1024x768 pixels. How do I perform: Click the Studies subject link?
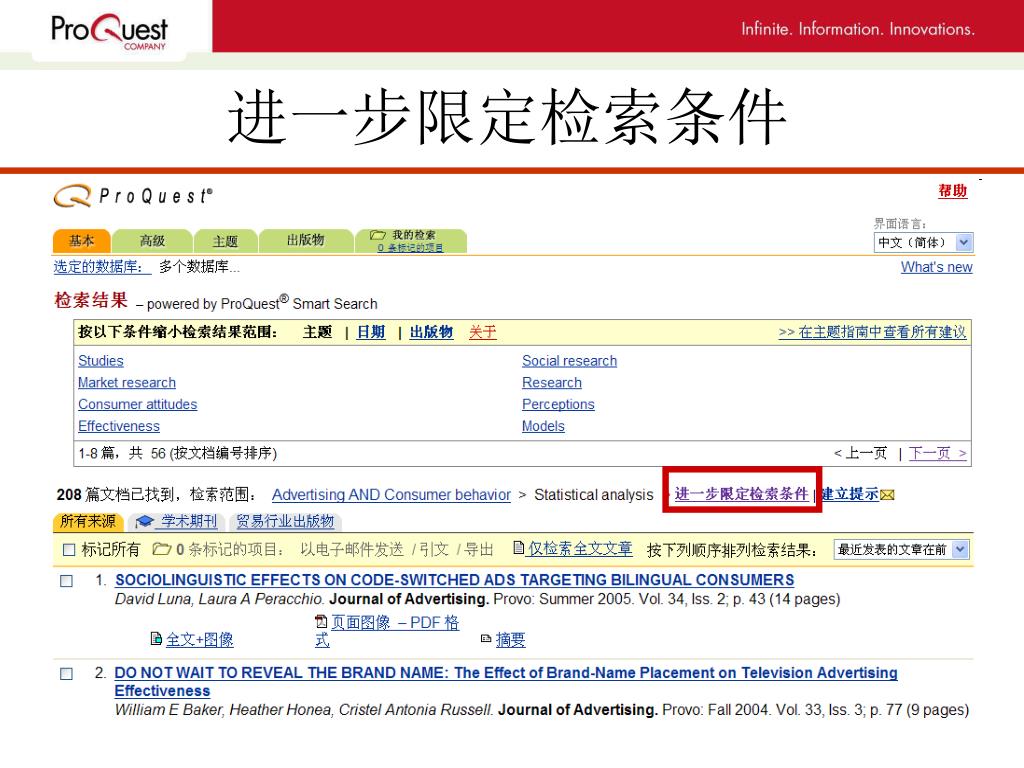pos(101,360)
